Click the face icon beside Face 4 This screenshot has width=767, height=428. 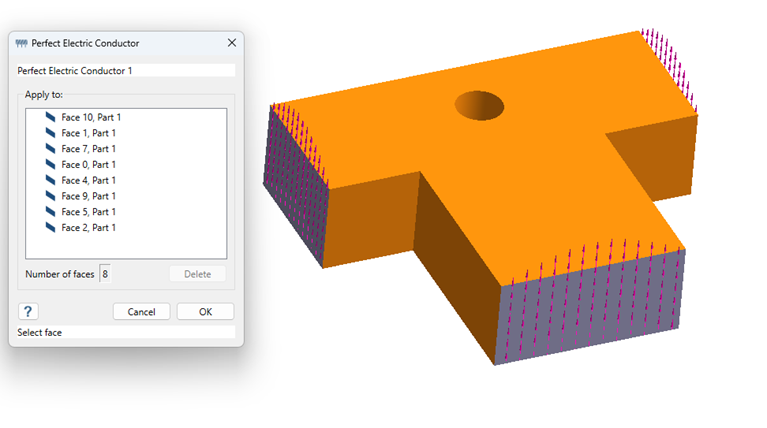[50, 180]
